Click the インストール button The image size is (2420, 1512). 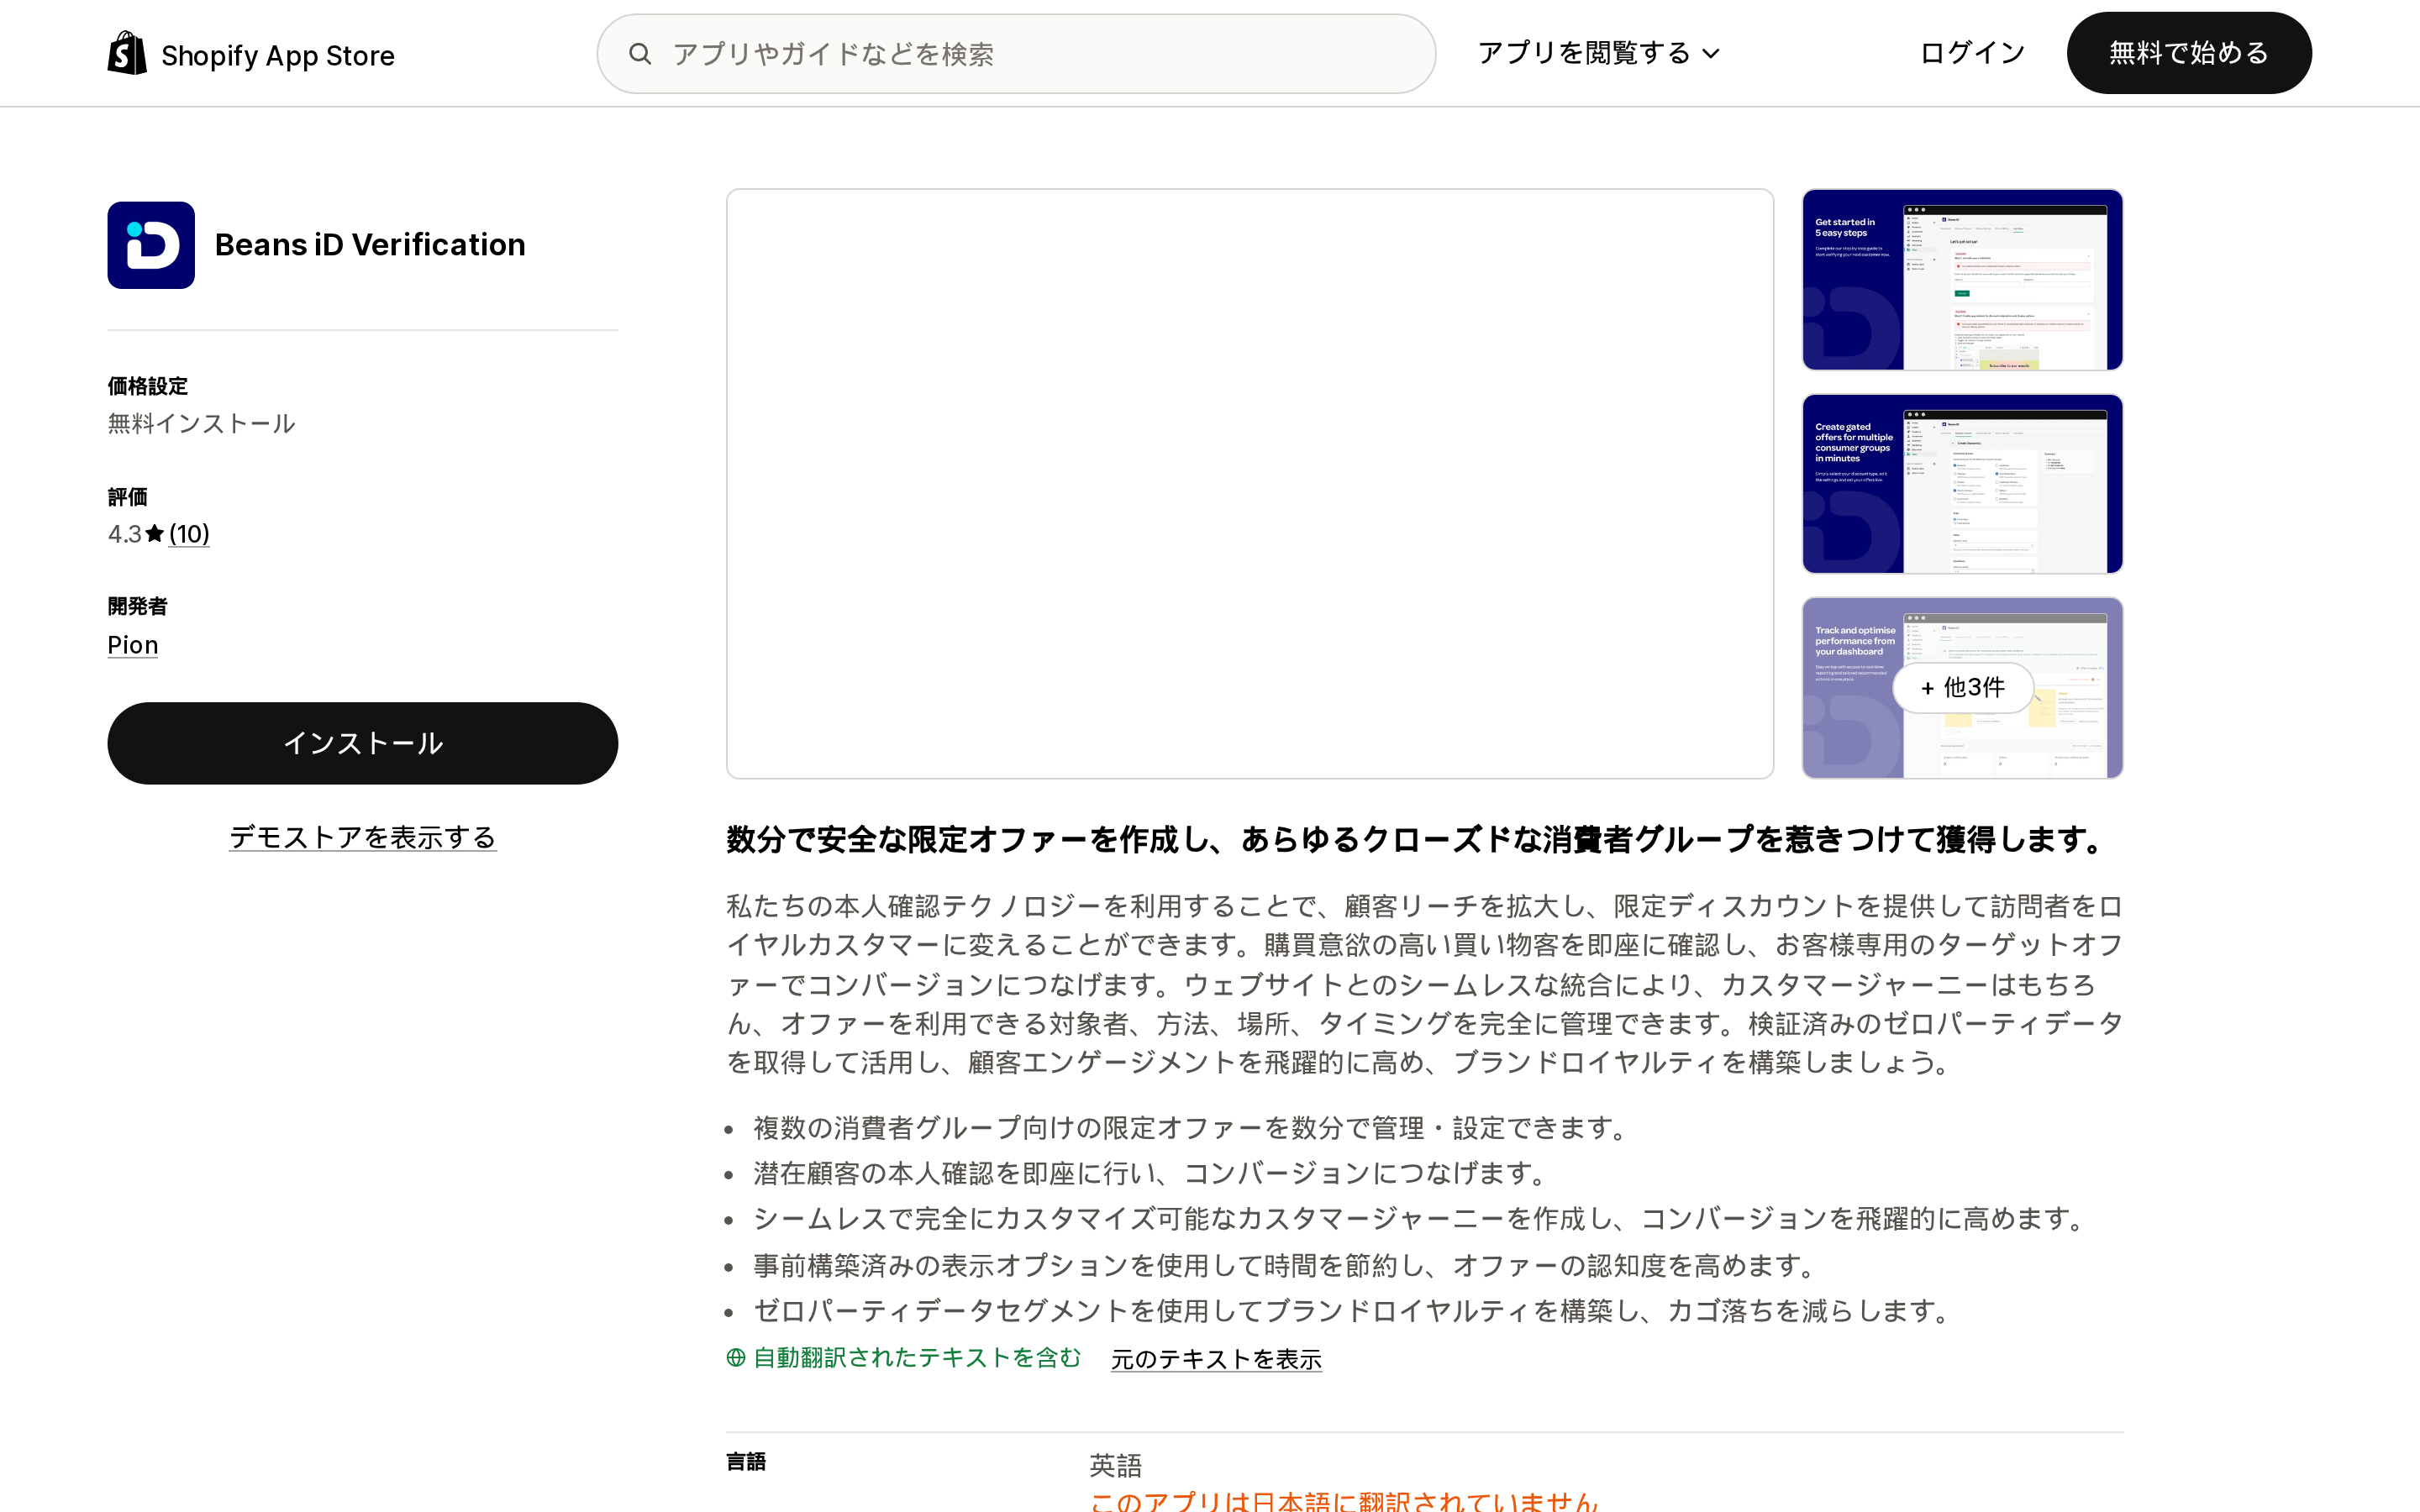(363, 743)
